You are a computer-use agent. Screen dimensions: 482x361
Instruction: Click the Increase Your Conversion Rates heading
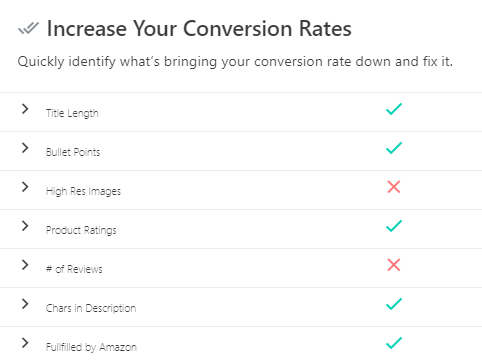coord(199,28)
